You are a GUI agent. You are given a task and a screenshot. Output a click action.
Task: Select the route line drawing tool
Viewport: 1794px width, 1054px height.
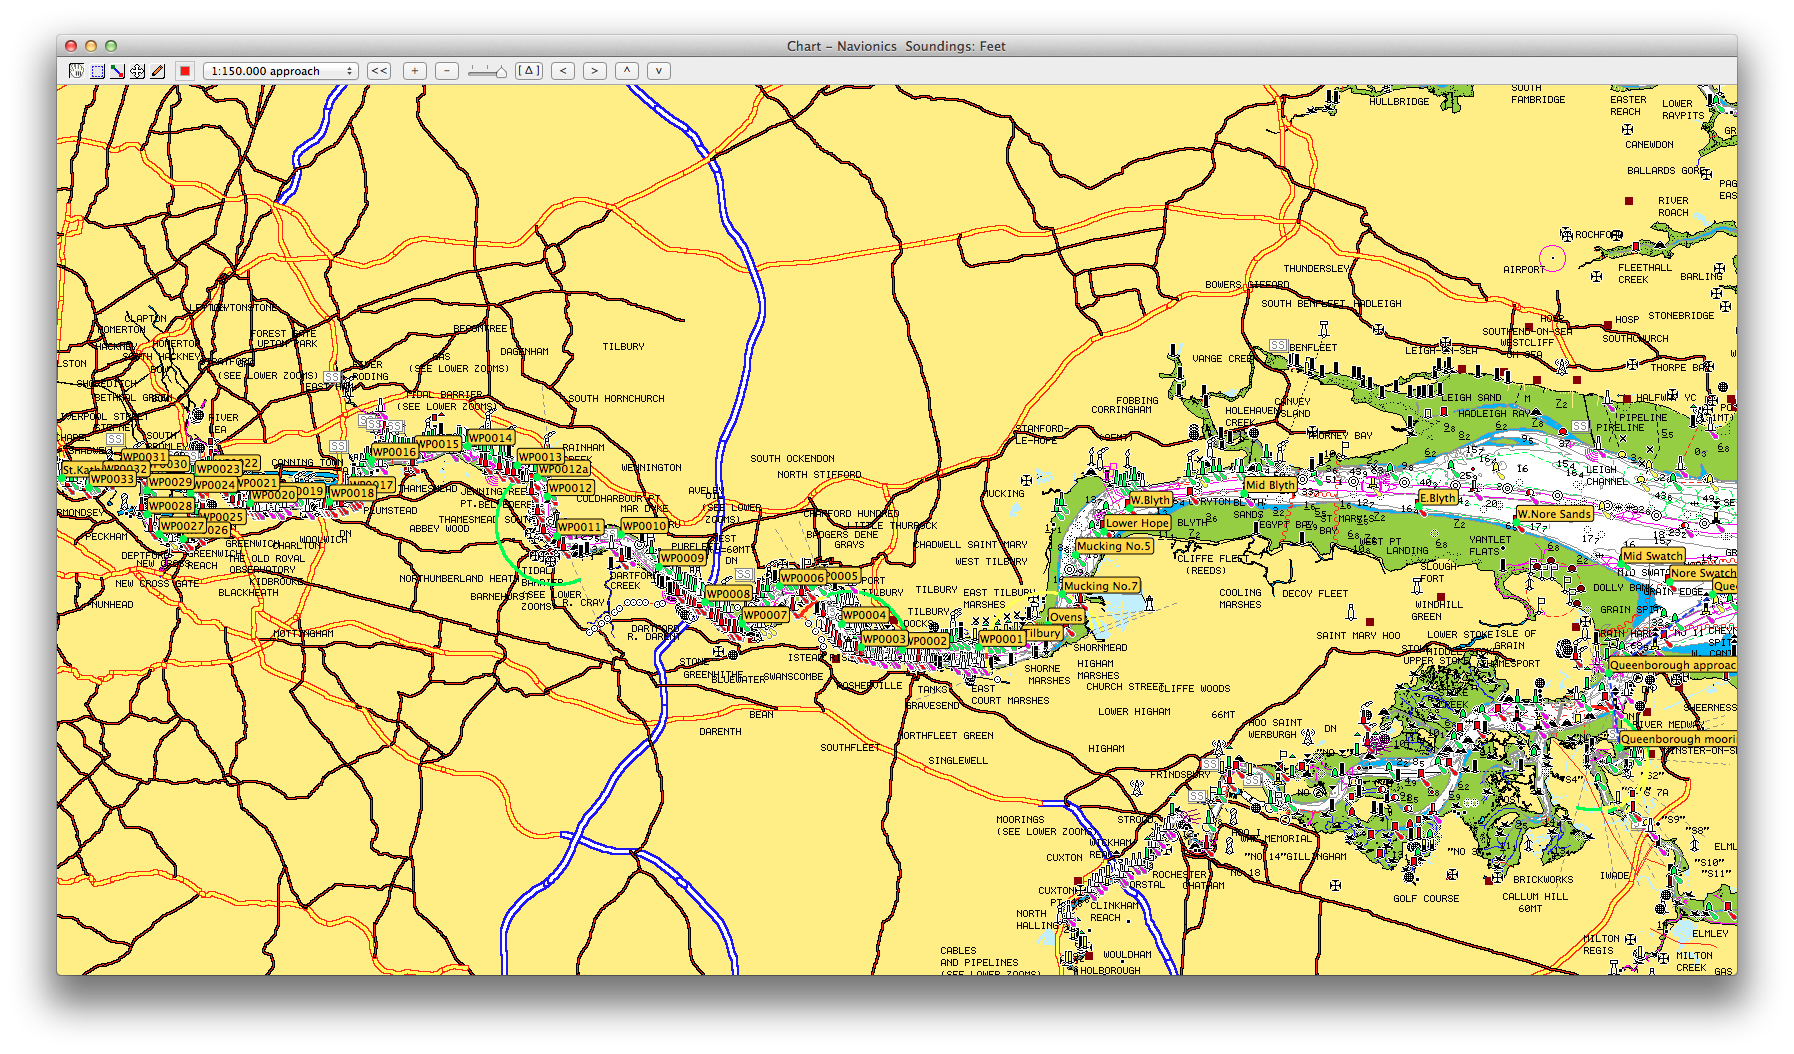117,71
